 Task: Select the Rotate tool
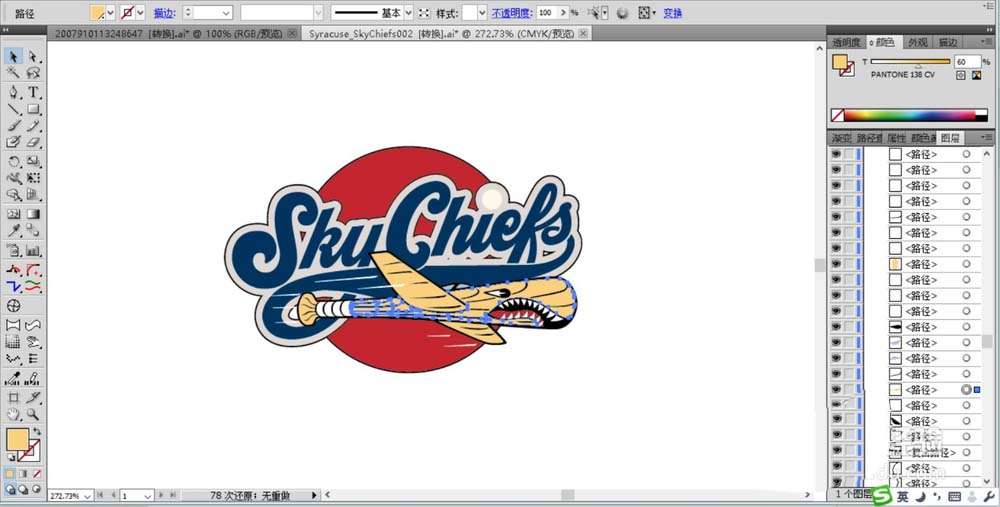point(13,162)
